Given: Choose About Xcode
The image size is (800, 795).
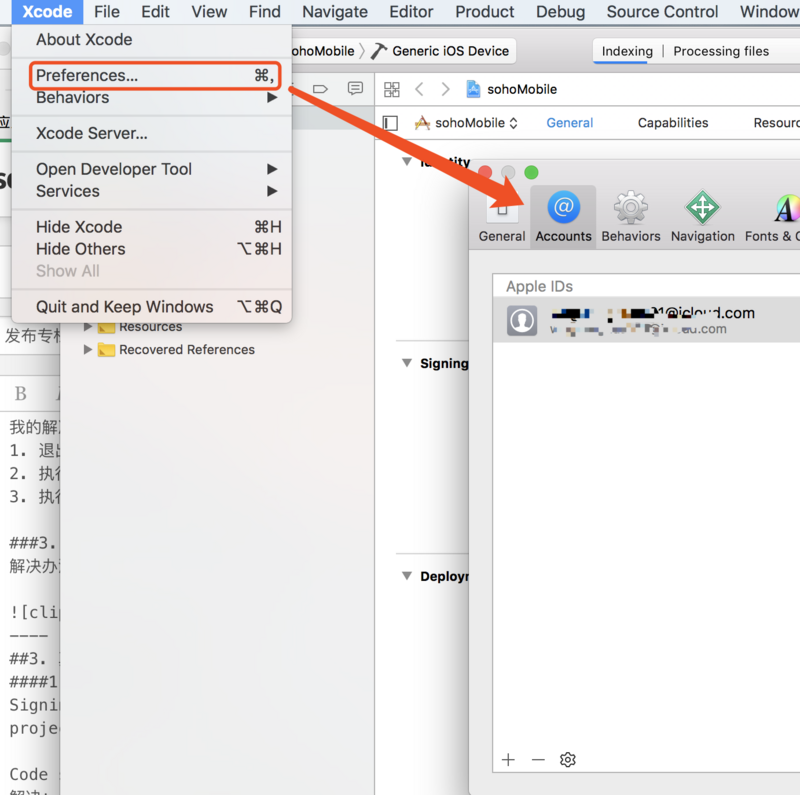Looking at the screenshot, I should click(152, 39).
